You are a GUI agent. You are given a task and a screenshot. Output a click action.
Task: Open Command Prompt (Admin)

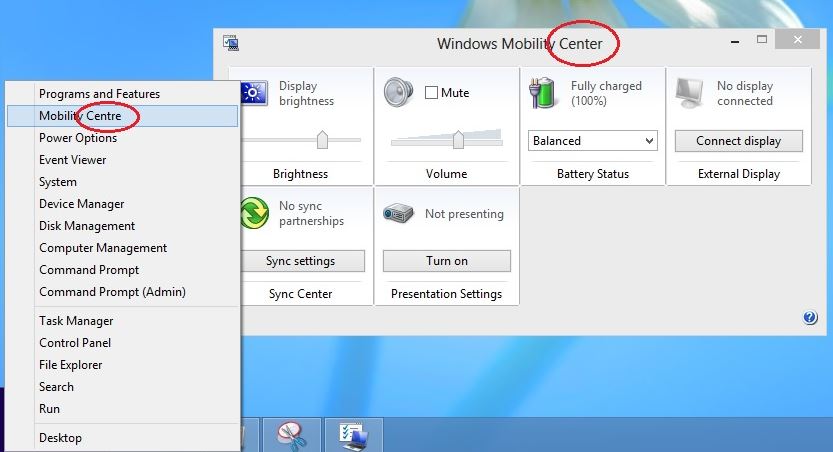123,292
